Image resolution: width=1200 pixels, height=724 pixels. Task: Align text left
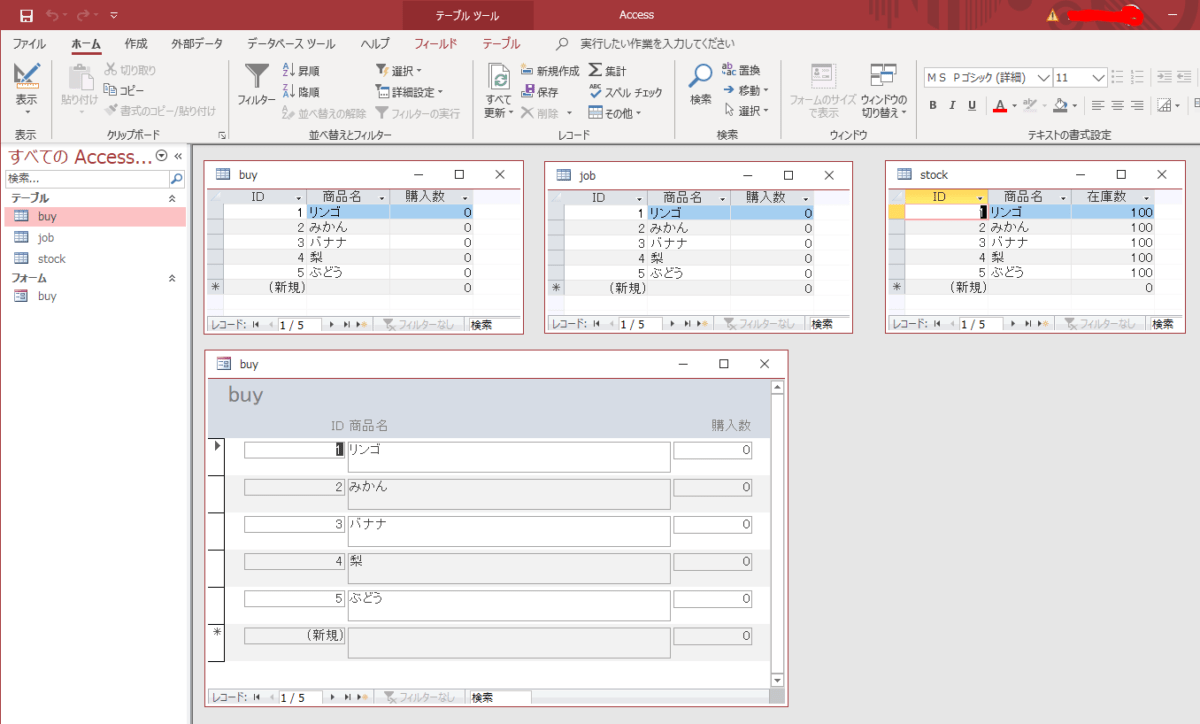(1098, 105)
